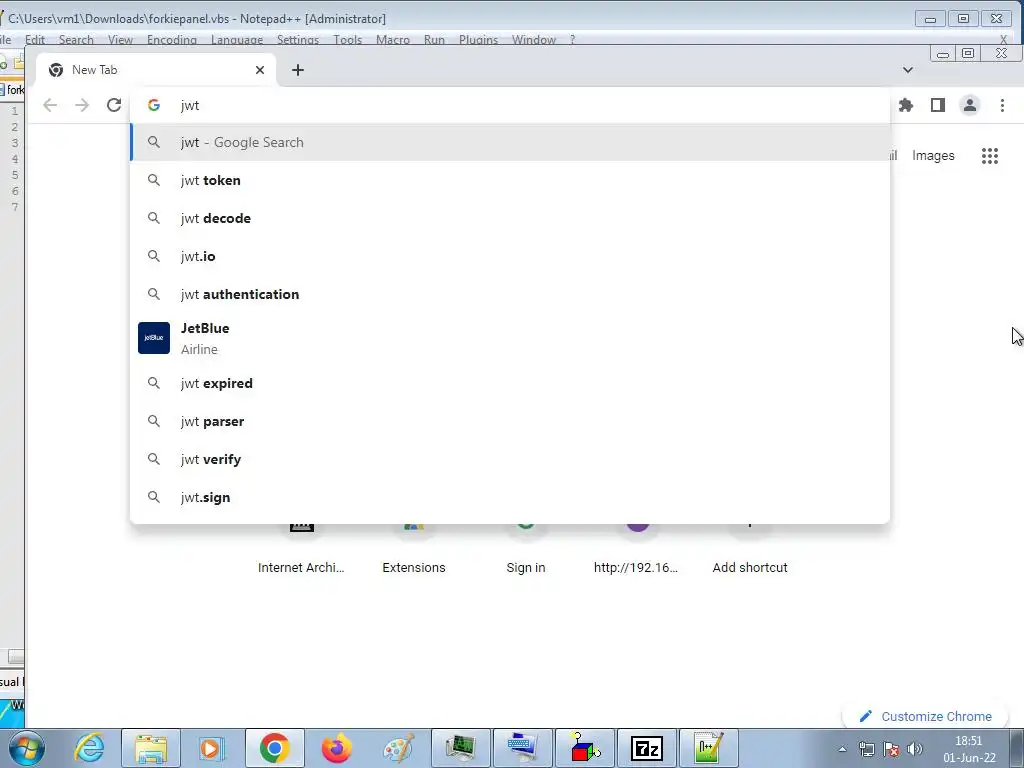Screen dimensions: 1024x768
Task: Choose the 'jwt decode' suggestion
Action: coord(509,218)
